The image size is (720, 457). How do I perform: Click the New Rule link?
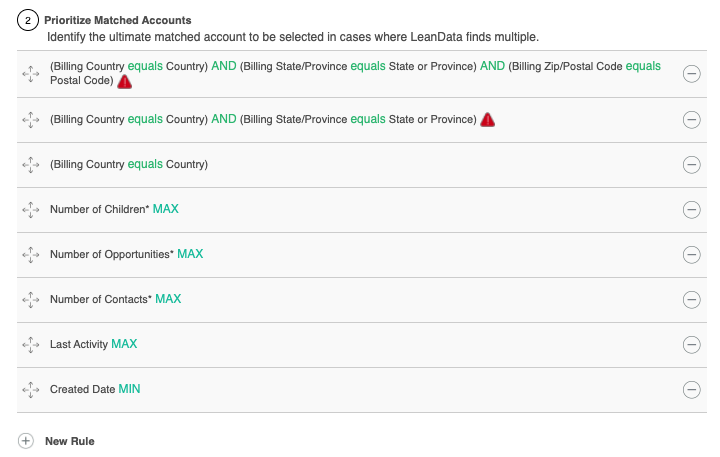tap(69, 441)
